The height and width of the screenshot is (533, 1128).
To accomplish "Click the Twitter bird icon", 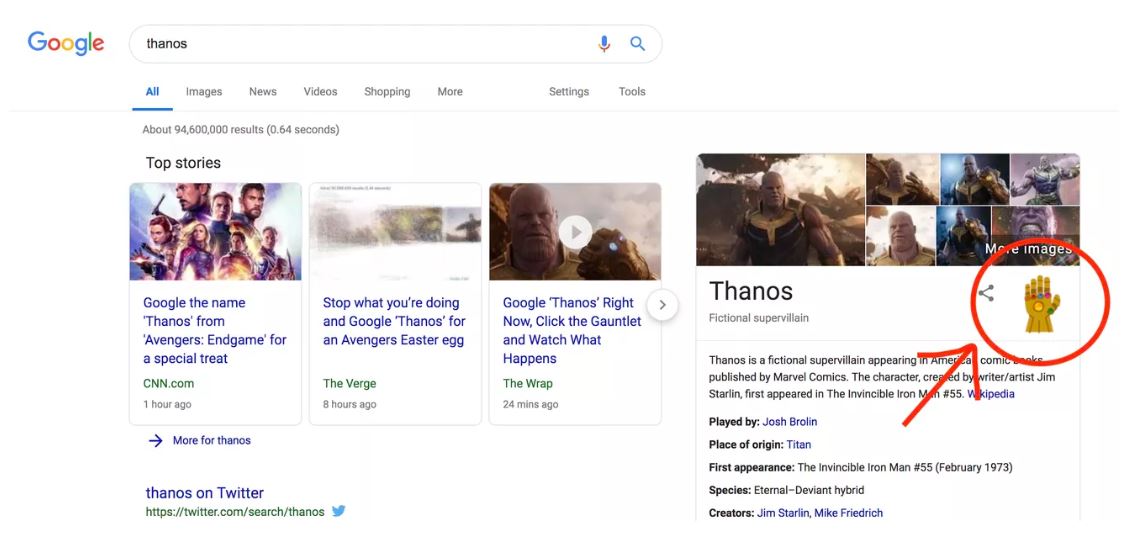I will pyautogui.click(x=338, y=511).
